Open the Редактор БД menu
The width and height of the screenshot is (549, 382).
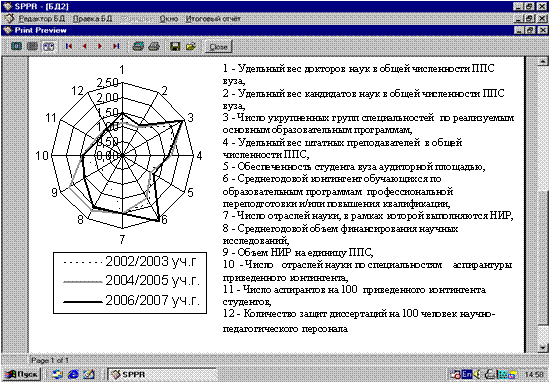tap(42, 19)
